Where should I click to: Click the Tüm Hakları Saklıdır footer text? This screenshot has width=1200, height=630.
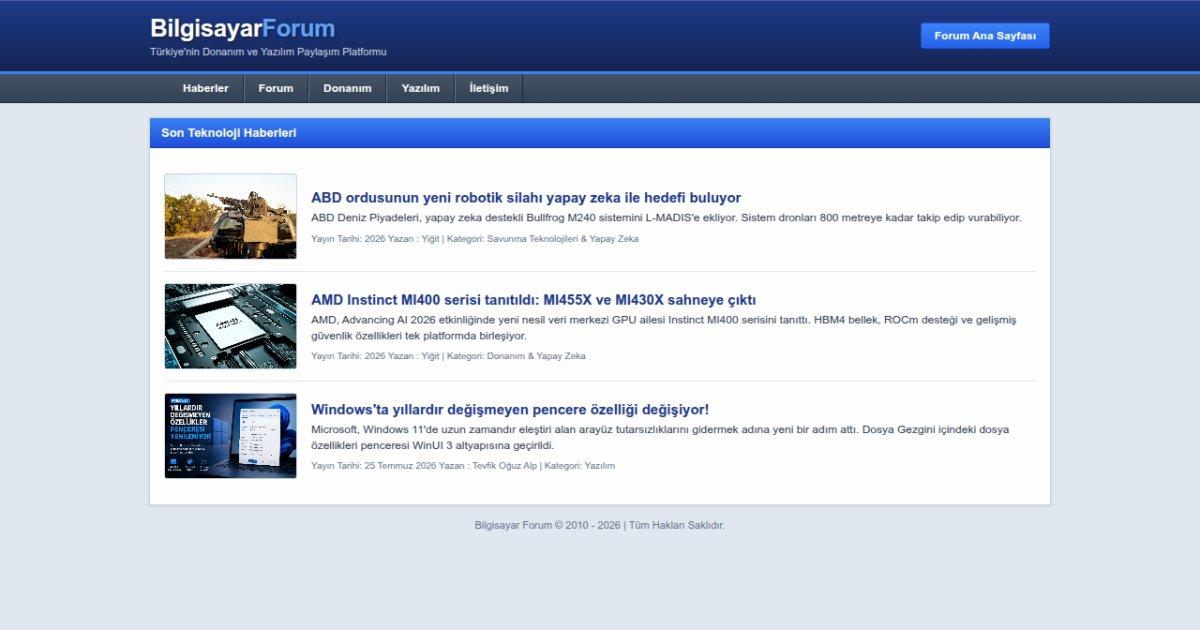point(677,525)
